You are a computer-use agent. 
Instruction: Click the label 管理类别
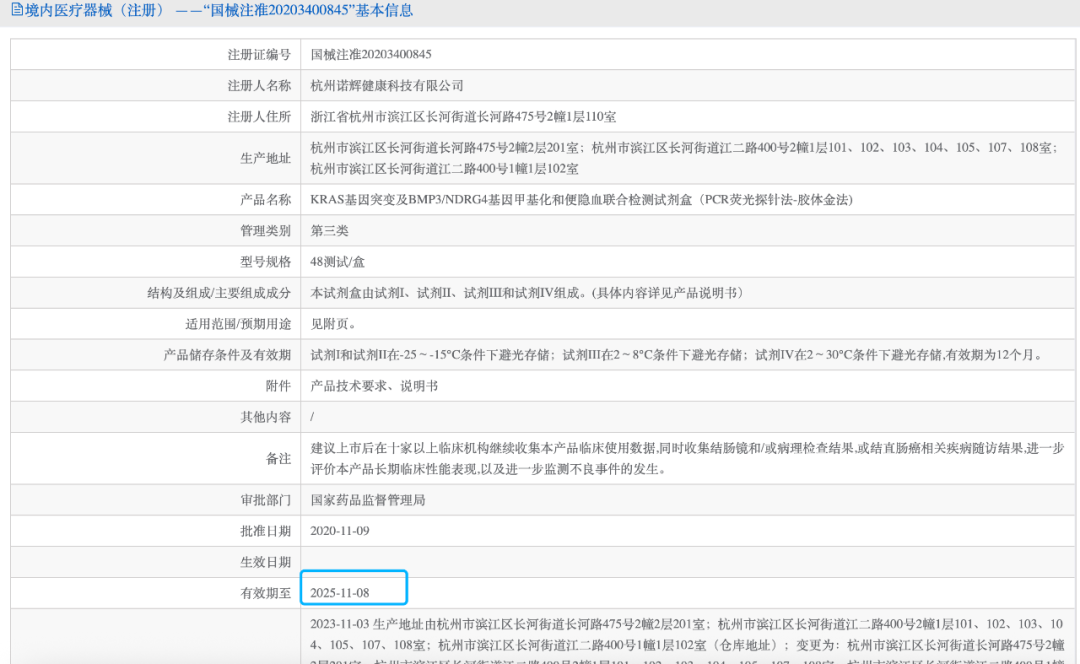(x=265, y=231)
